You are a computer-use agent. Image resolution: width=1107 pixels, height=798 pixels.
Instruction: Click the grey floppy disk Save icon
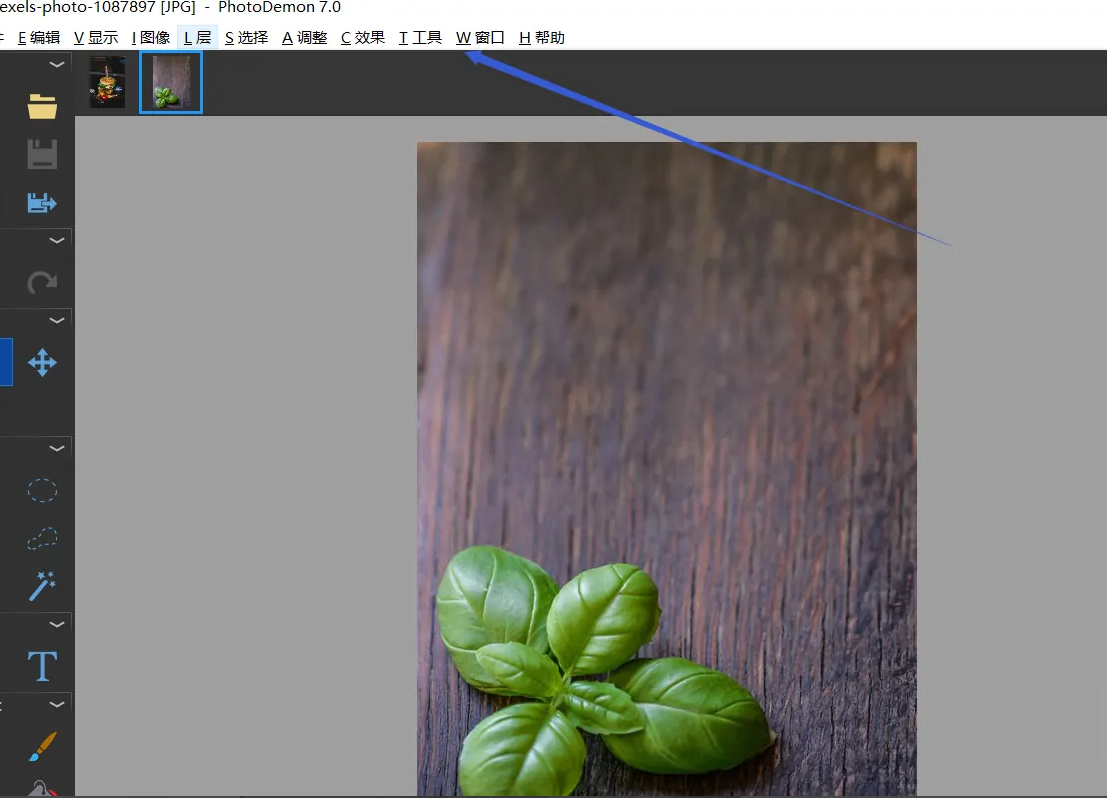click(x=42, y=154)
